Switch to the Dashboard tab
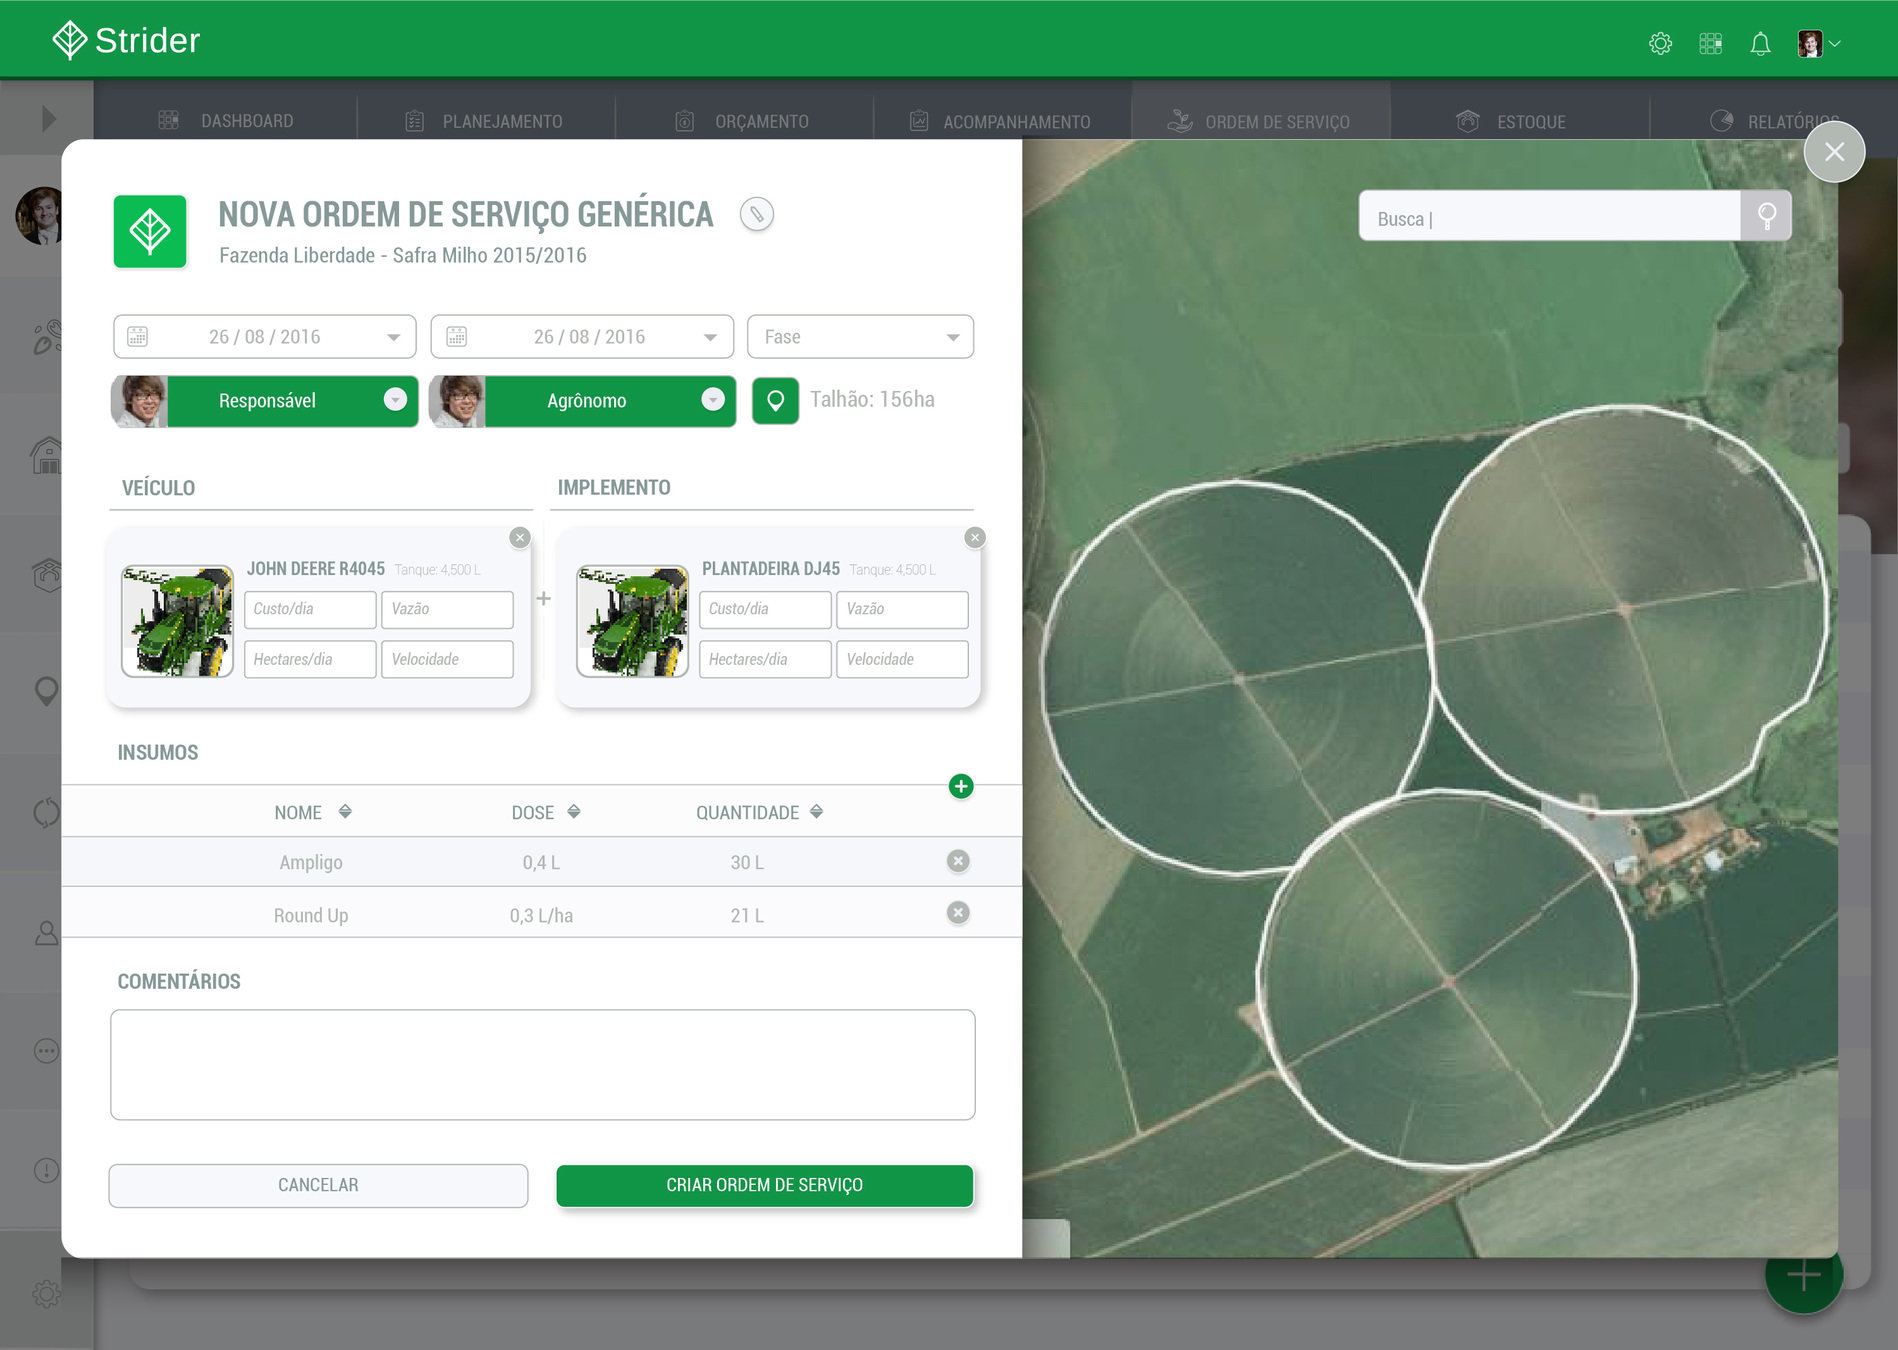The height and width of the screenshot is (1350, 1898). tap(226, 121)
